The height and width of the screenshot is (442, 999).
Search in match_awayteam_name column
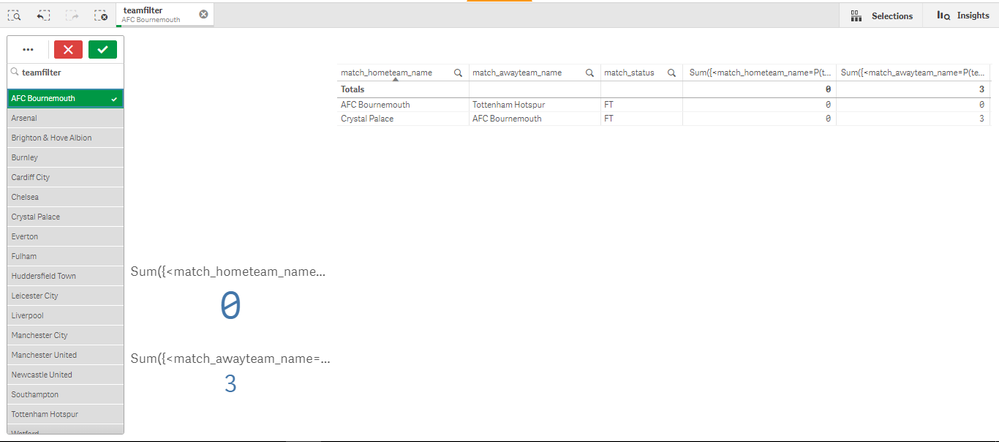tap(589, 73)
